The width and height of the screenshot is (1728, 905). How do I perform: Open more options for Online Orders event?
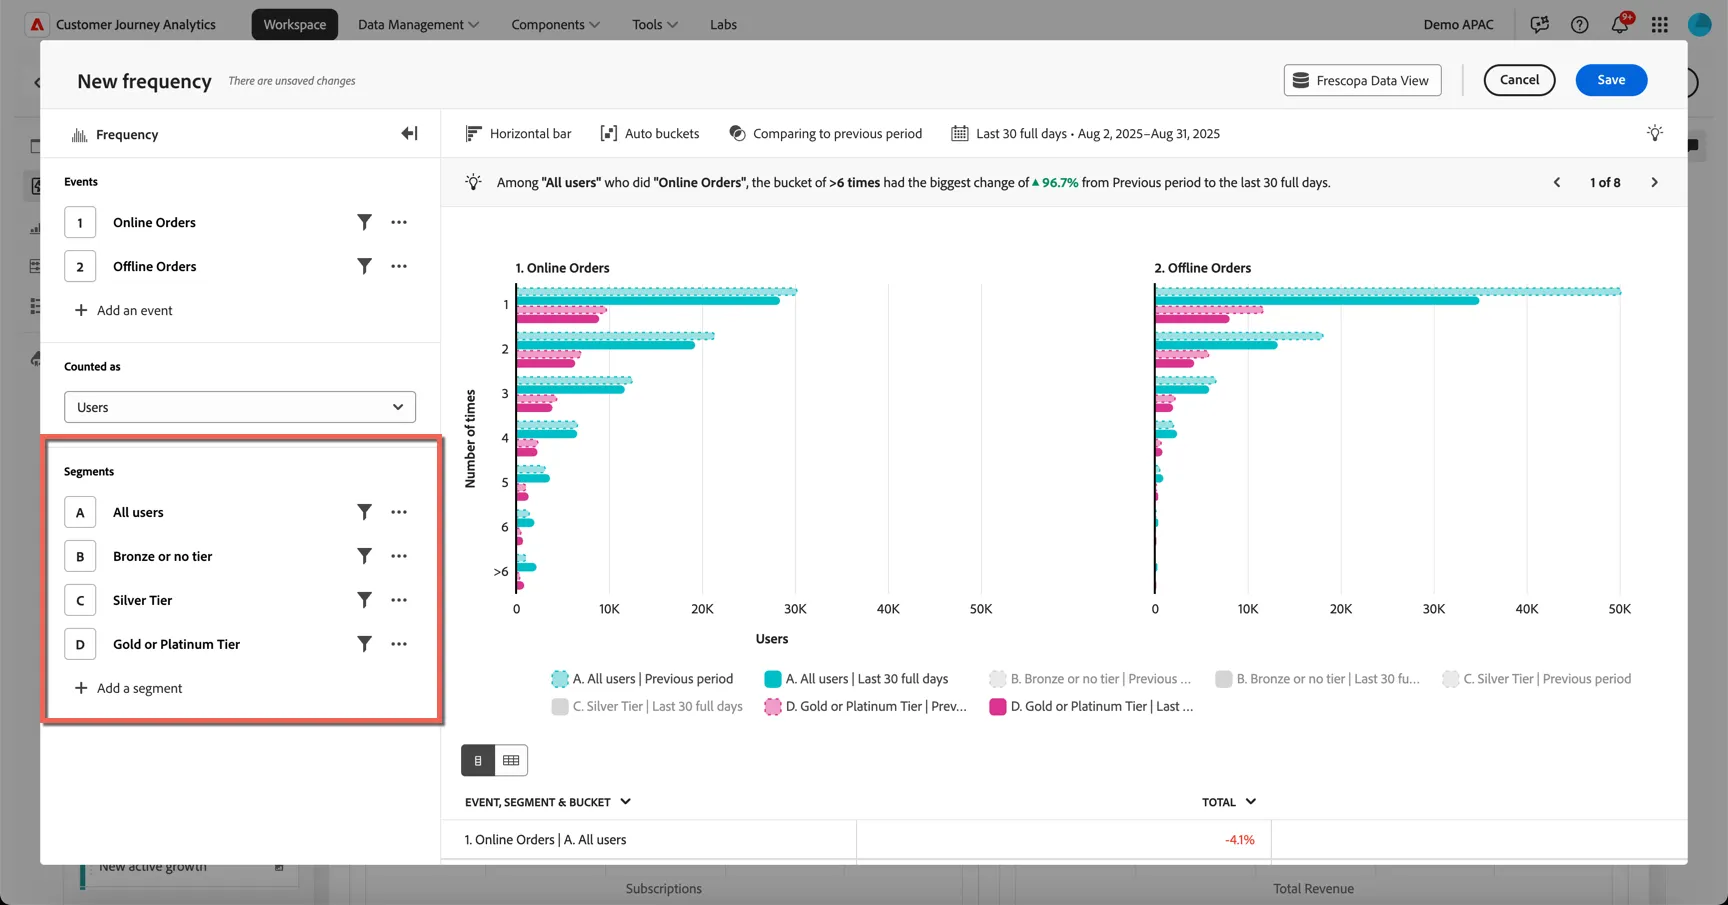[399, 222]
